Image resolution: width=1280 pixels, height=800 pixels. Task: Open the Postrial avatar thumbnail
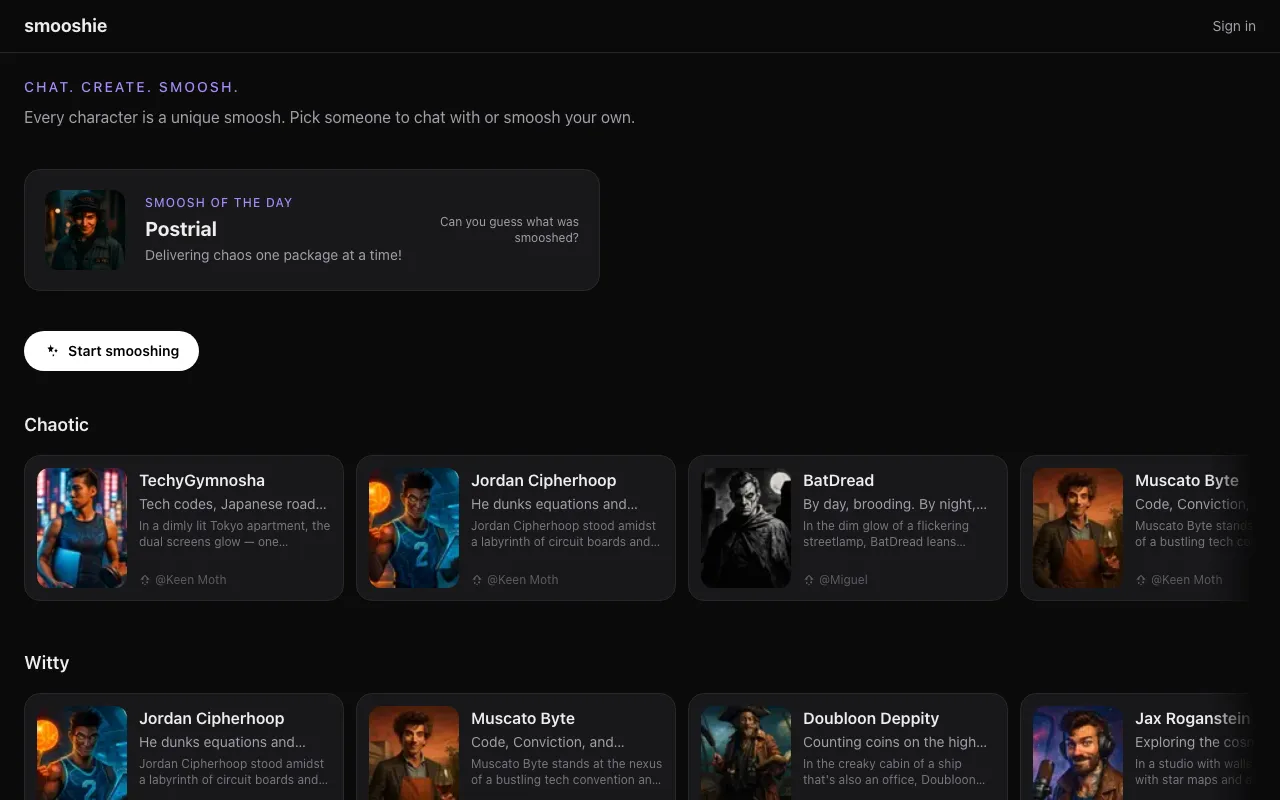[85, 230]
